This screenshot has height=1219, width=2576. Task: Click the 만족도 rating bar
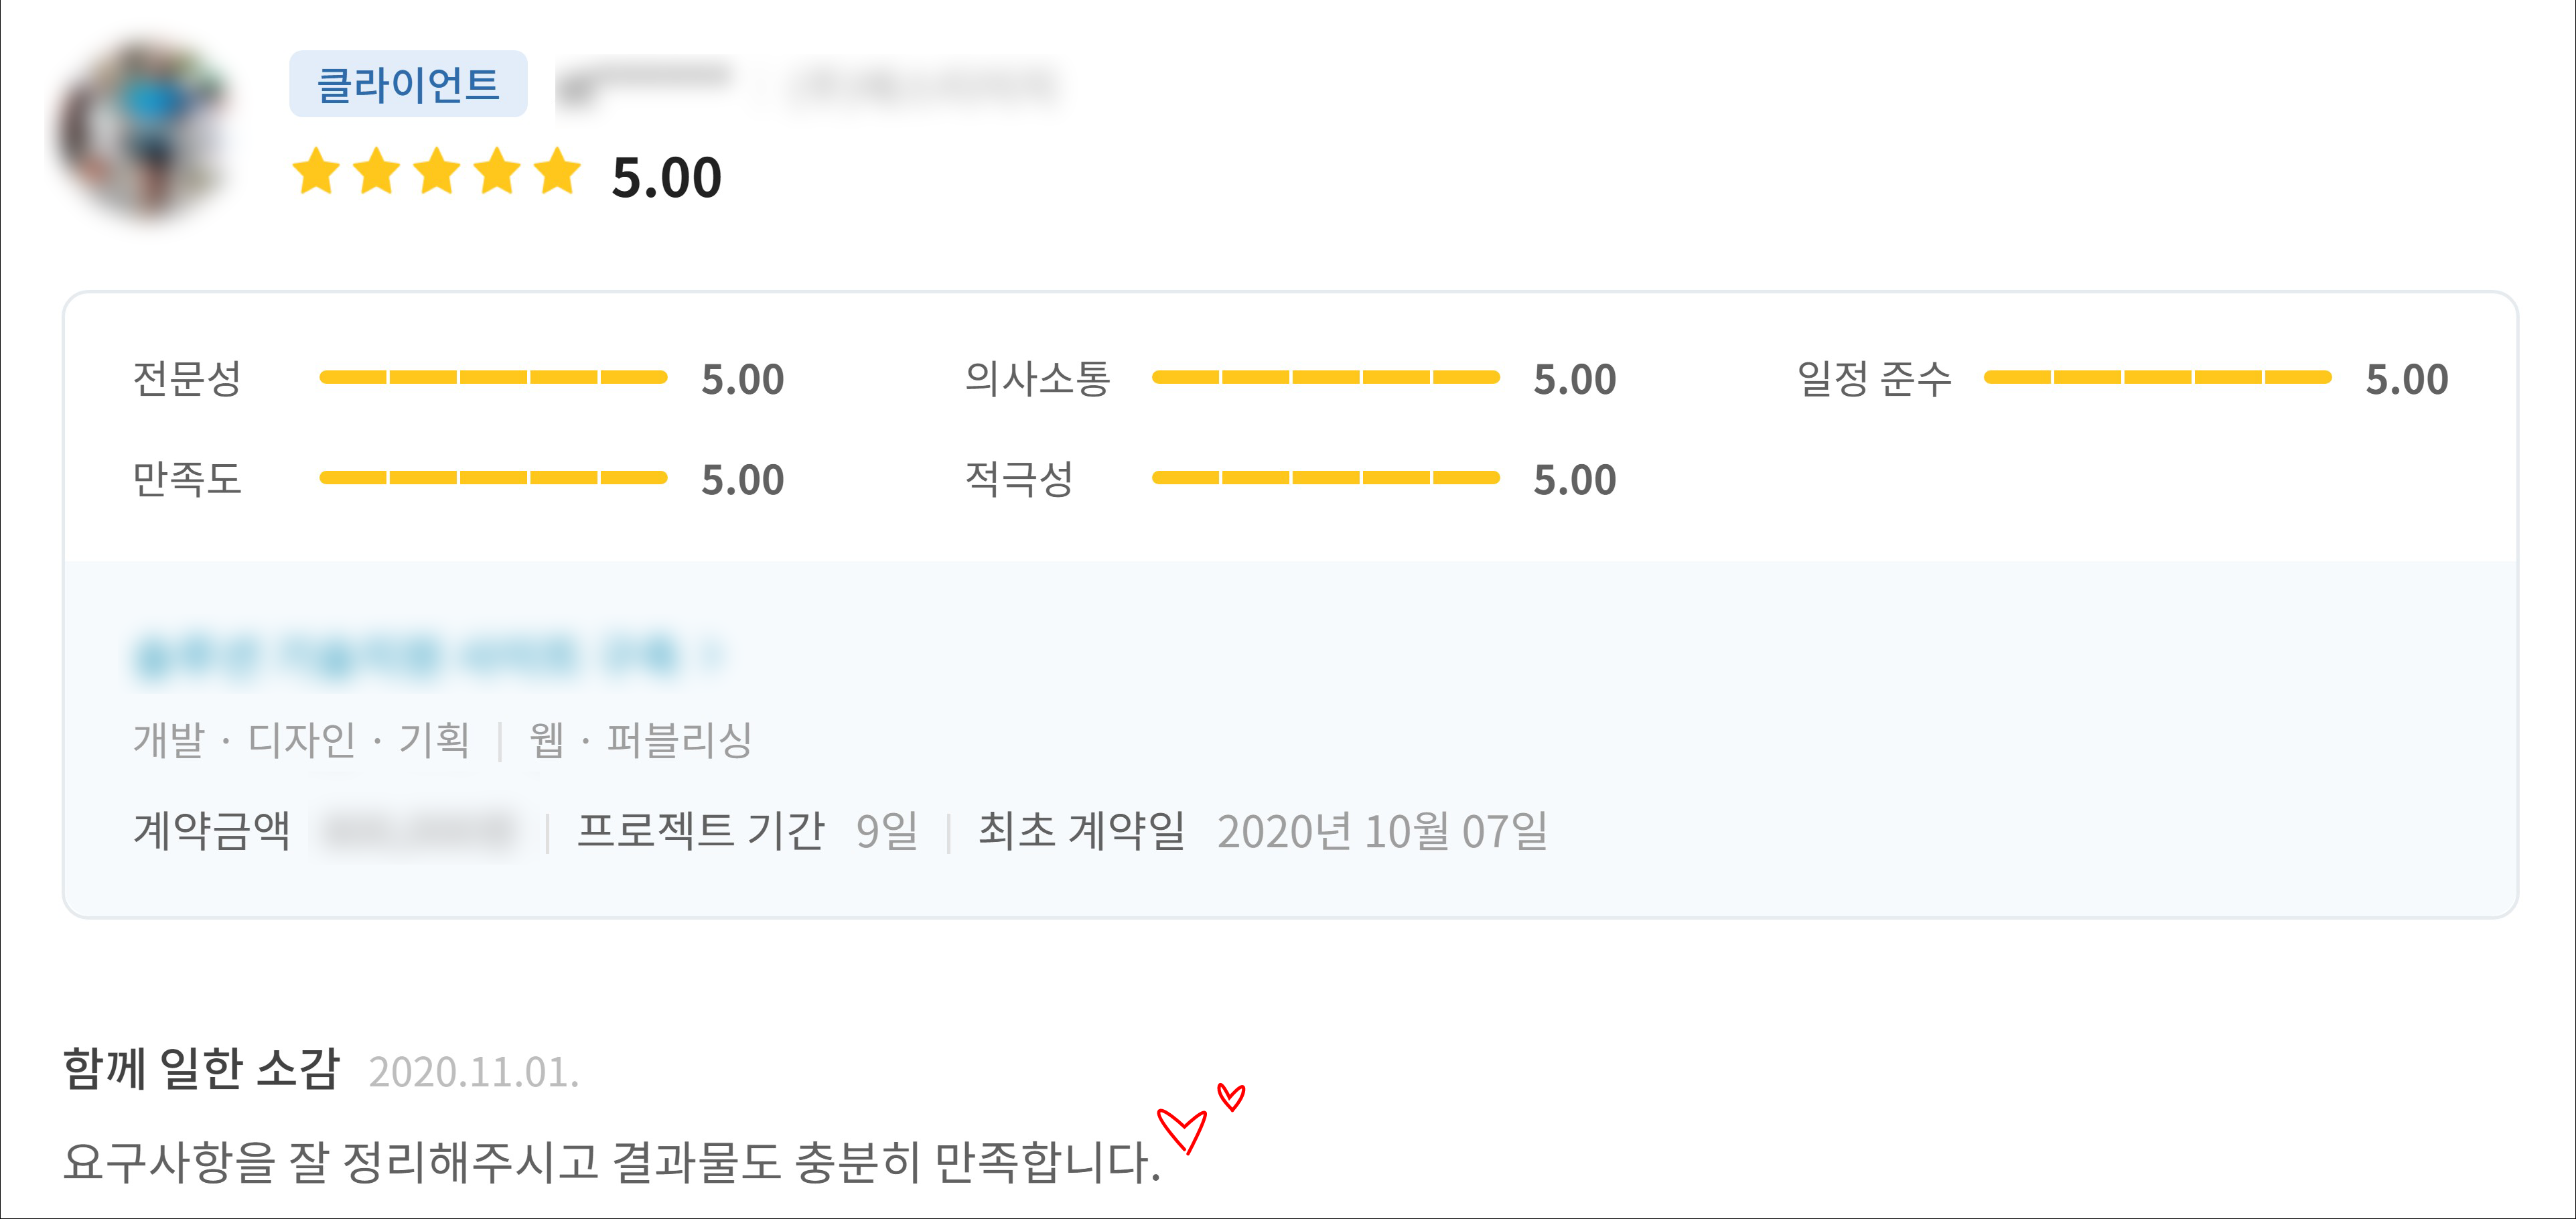pos(493,478)
